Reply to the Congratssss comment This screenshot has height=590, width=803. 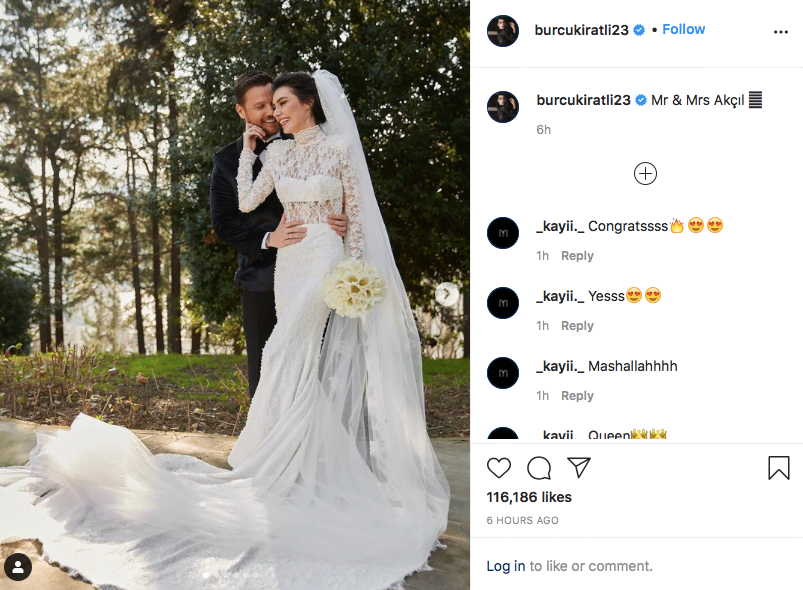pos(577,256)
